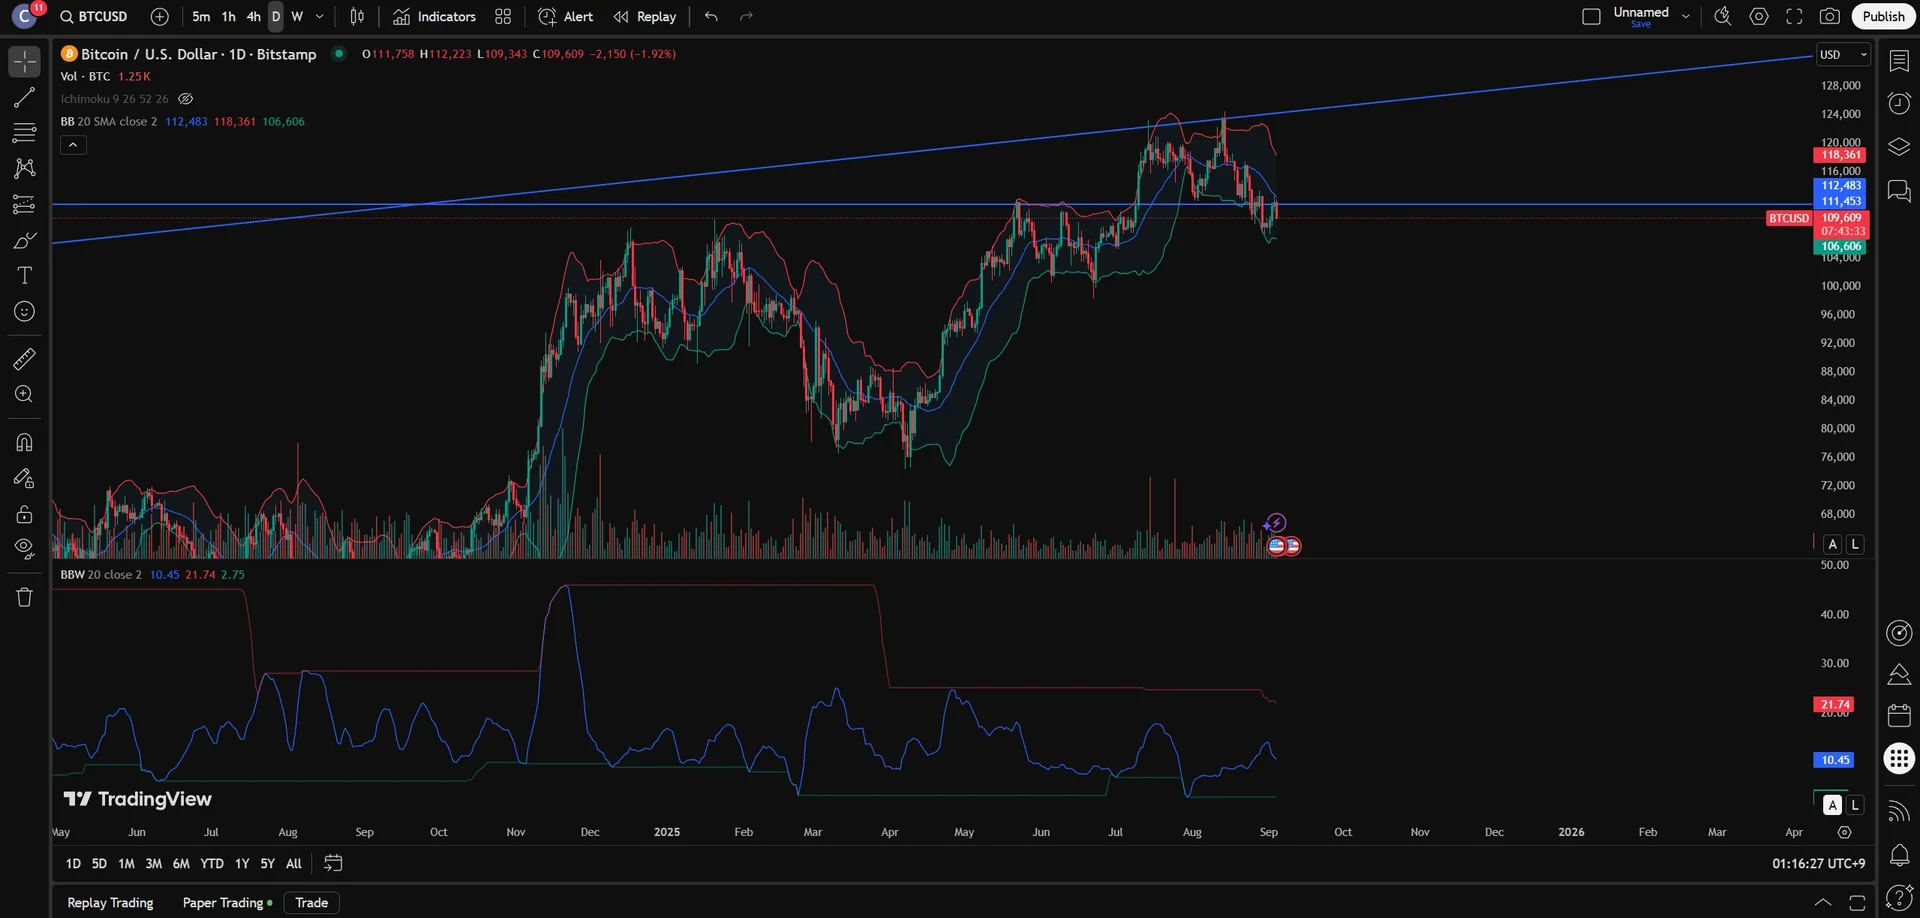
Task: Select the text annotation tool
Action: click(x=24, y=275)
